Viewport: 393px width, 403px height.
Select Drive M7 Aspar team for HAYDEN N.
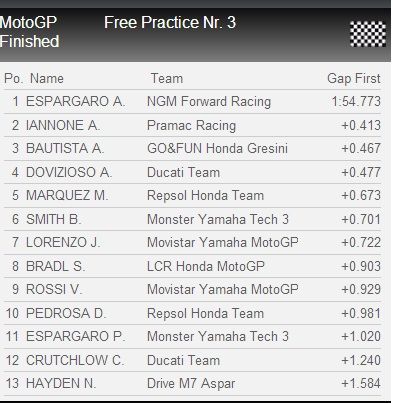[x=191, y=383]
